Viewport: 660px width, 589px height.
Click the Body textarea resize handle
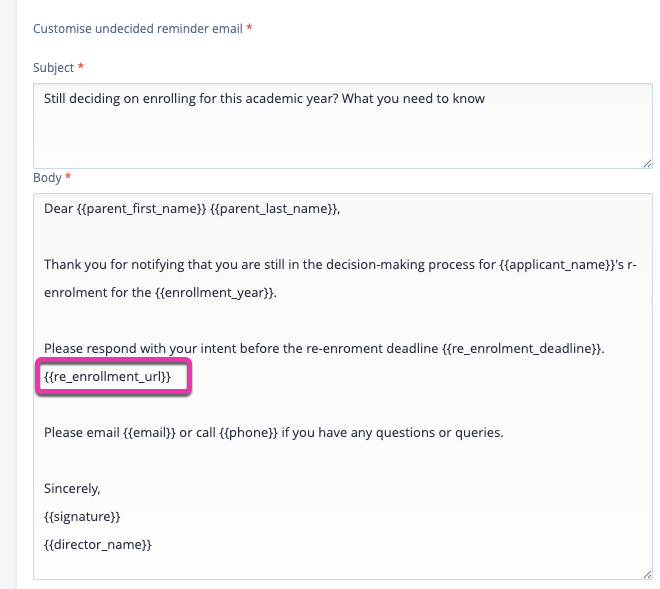[647, 573]
